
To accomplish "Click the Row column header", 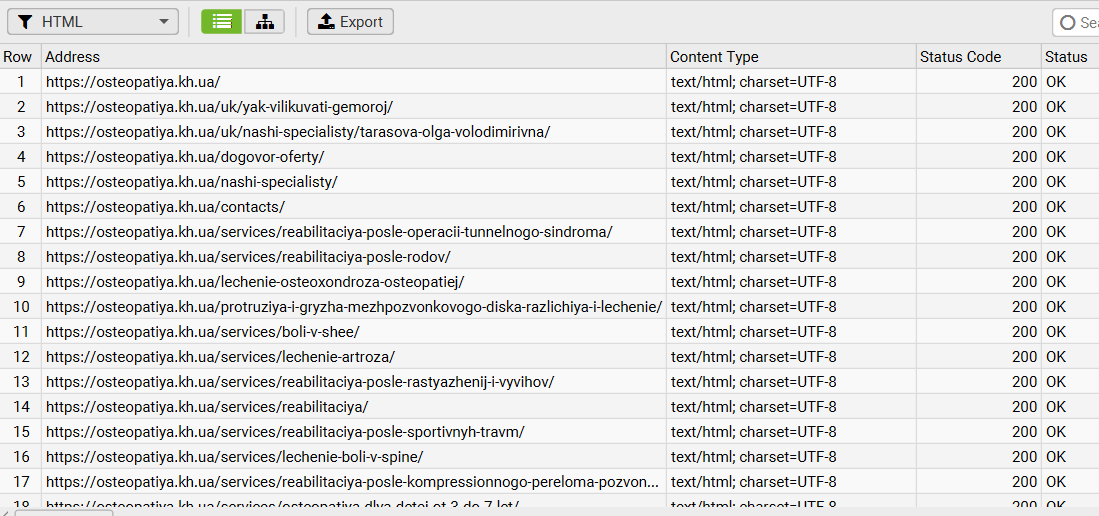I will point(18,57).
